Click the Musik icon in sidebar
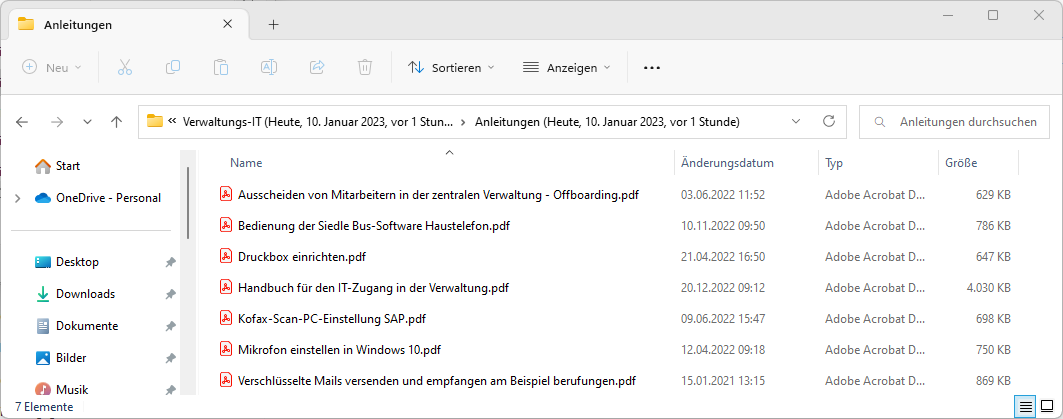The image size is (1063, 419). tap(43, 389)
